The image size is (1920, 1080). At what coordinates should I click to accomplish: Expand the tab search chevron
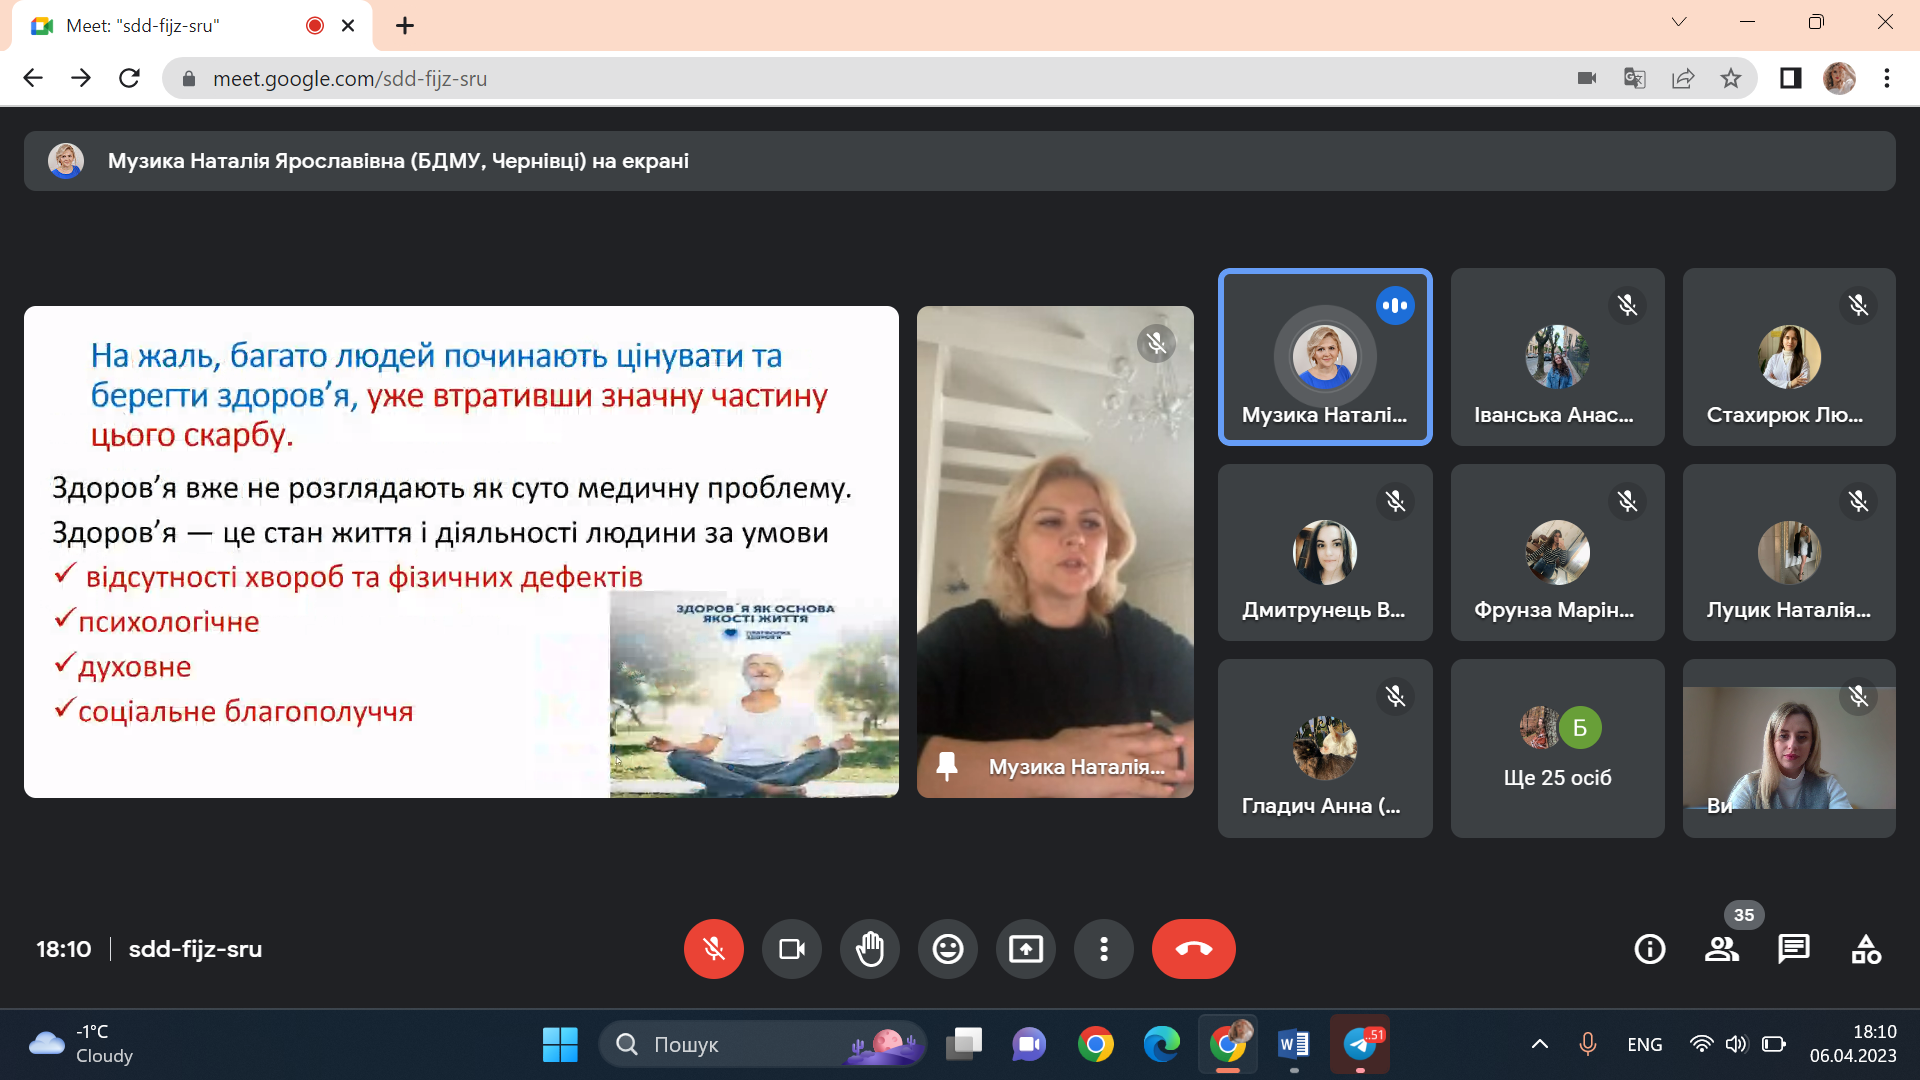(1679, 22)
